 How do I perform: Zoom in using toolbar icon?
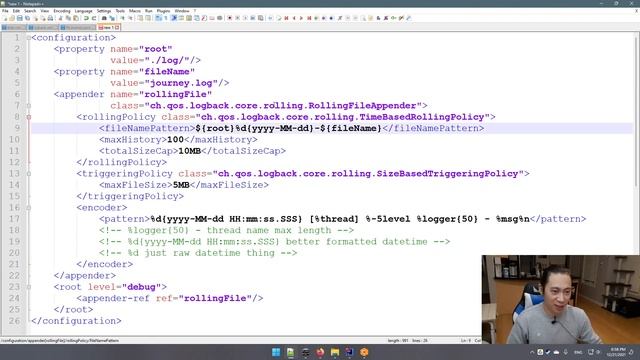pyautogui.click(x=122, y=18)
